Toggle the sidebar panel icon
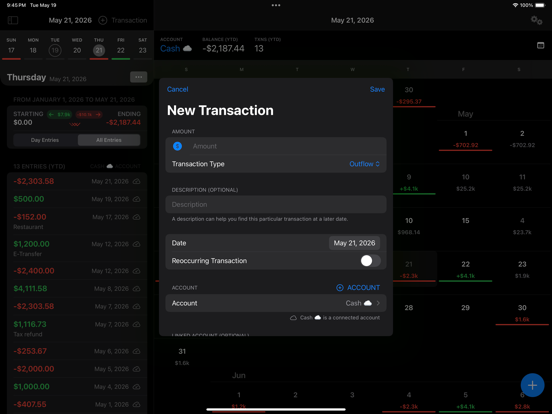Screen dimensions: 552x414 (13, 20)
